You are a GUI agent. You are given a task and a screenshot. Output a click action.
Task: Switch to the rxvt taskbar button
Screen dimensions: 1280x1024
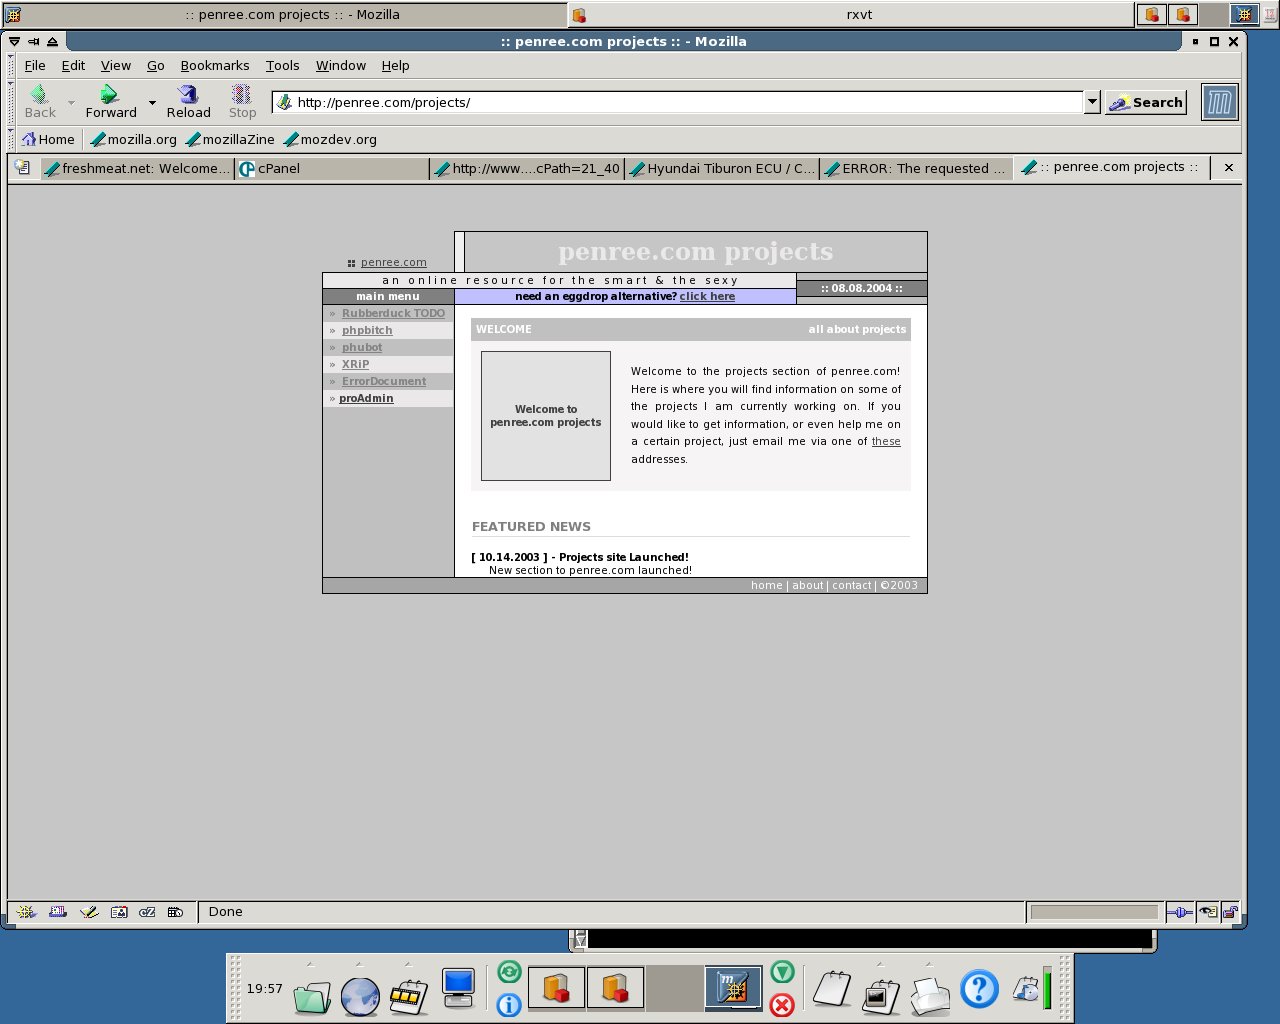coord(852,14)
